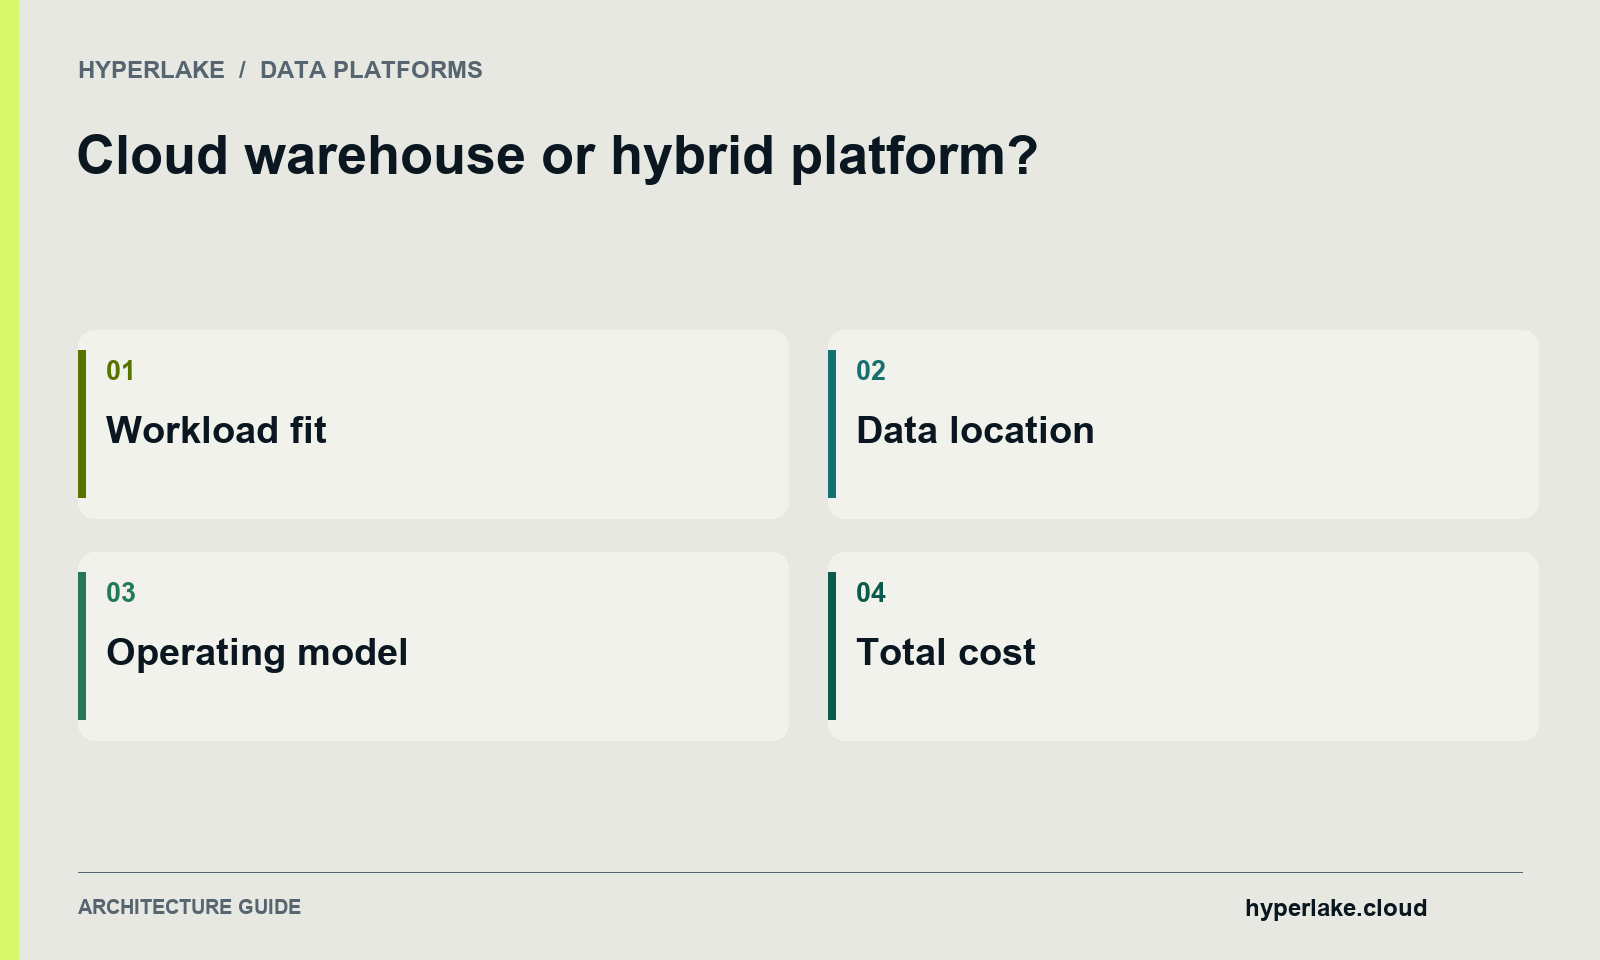
Task: Open the Workload fit card
Action: click(433, 424)
